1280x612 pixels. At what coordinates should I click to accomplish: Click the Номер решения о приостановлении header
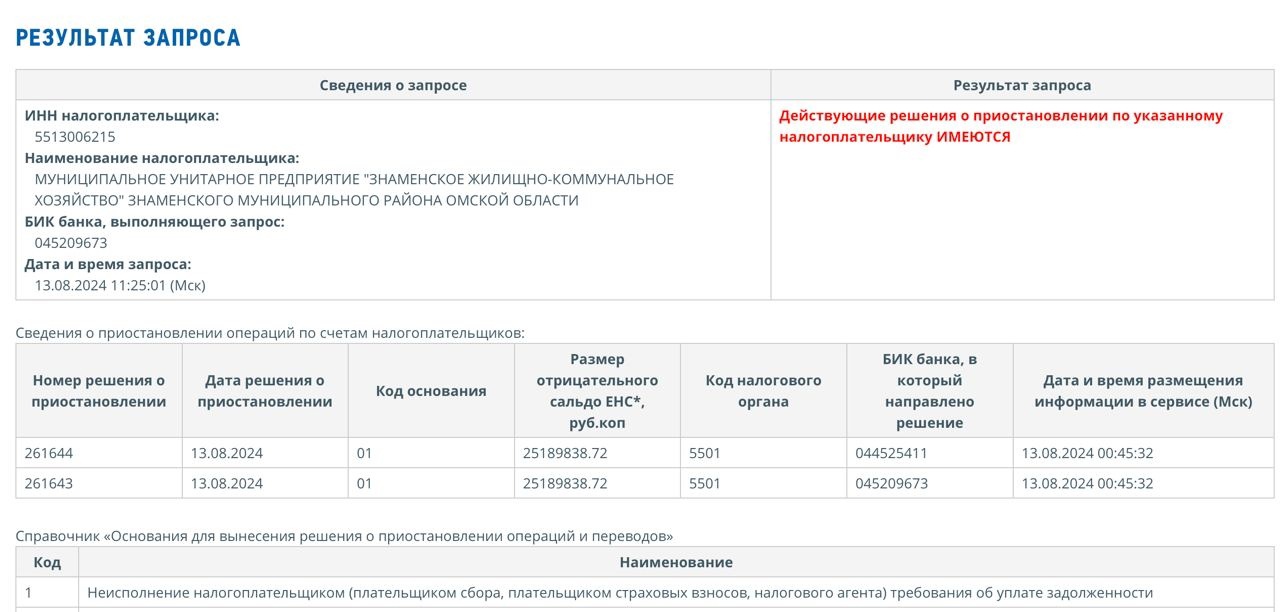(x=99, y=391)
